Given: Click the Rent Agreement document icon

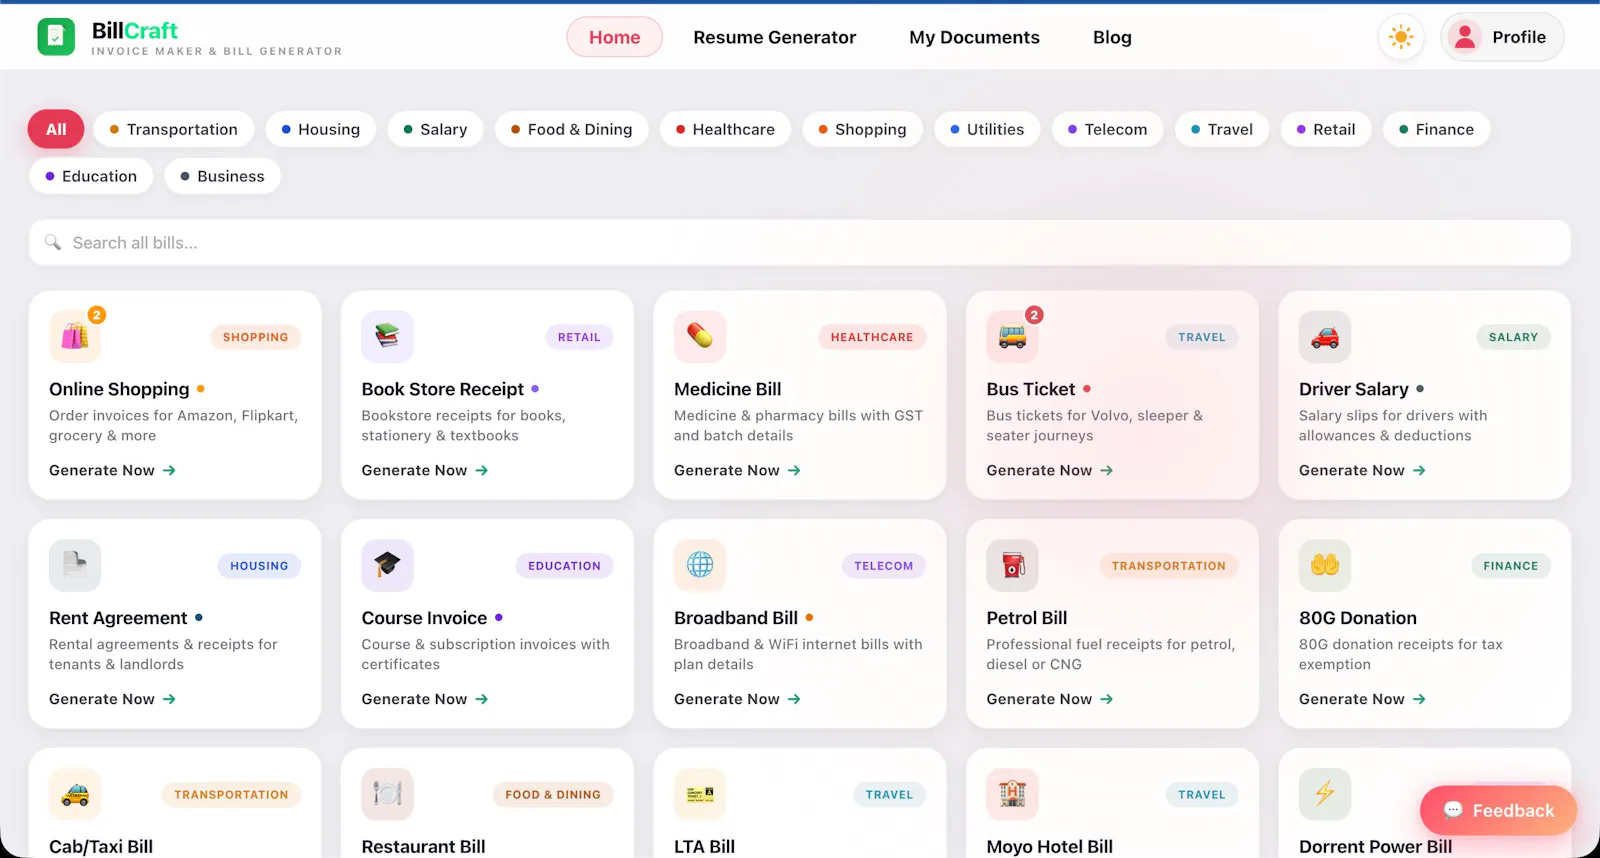Looking at the screenshot, I should click(75, 566).
